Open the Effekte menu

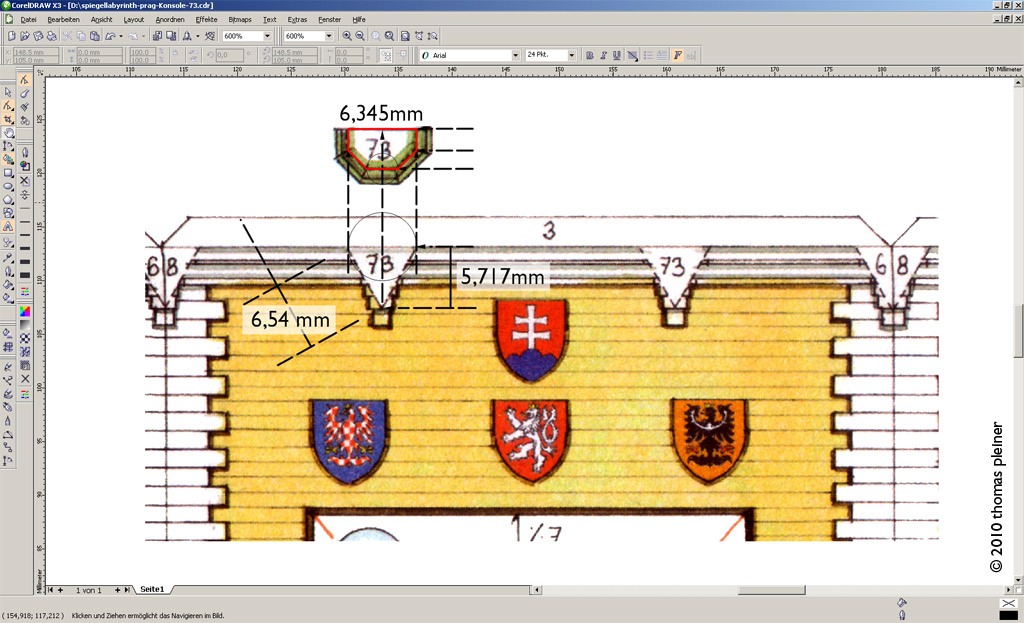coord(206,19)
